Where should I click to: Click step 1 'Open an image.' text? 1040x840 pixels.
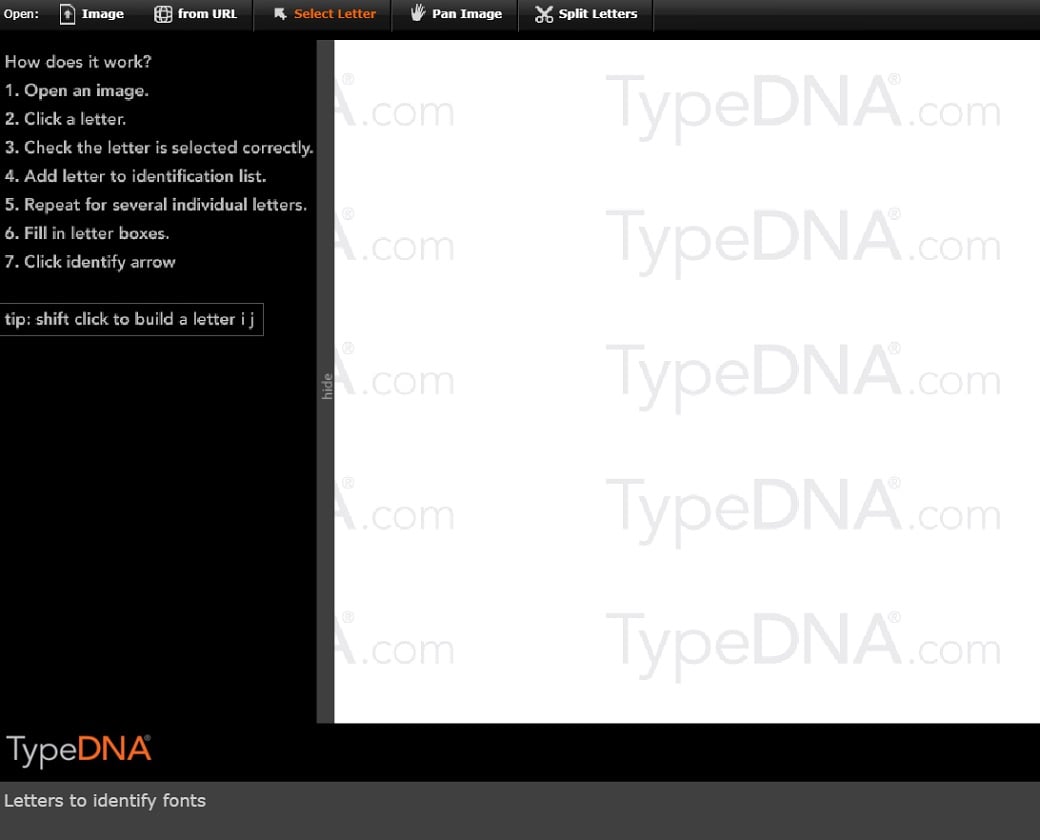point(77,90)
